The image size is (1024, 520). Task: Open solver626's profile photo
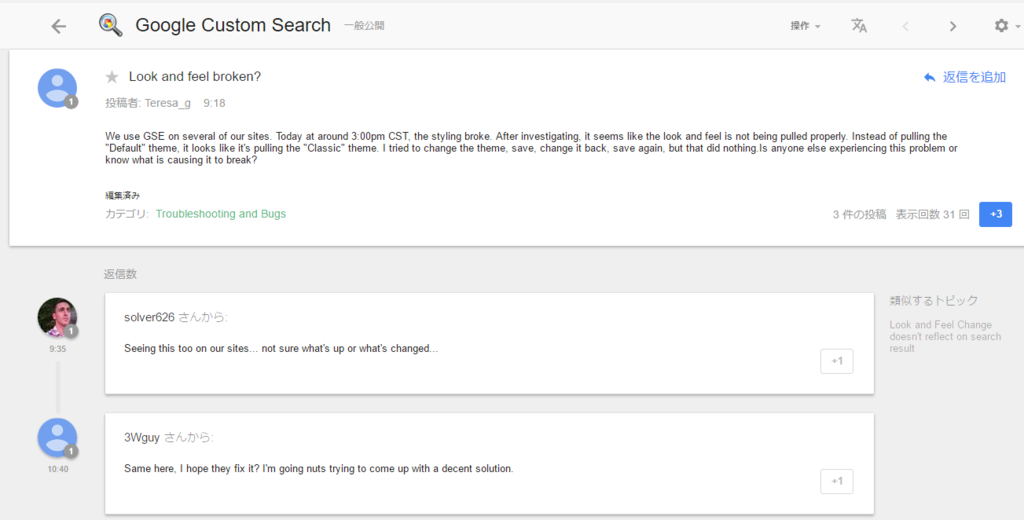[x=57, y=317]
